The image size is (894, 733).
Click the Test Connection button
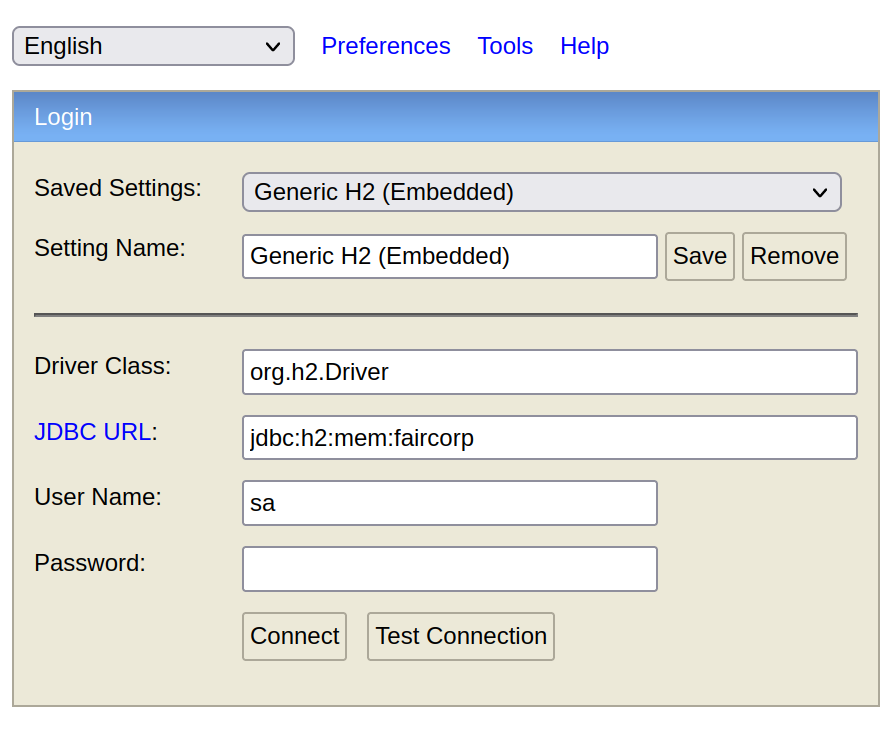461,637
